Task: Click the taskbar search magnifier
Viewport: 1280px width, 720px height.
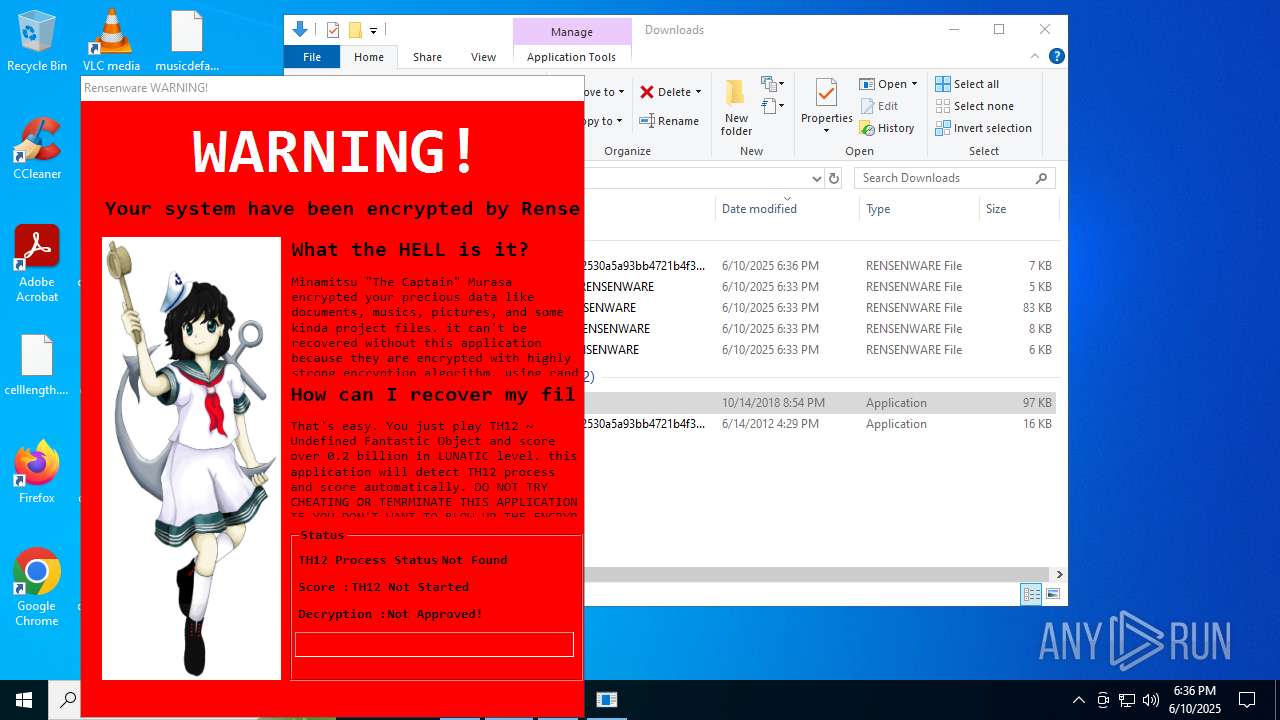Action: (x=68, y=700)
